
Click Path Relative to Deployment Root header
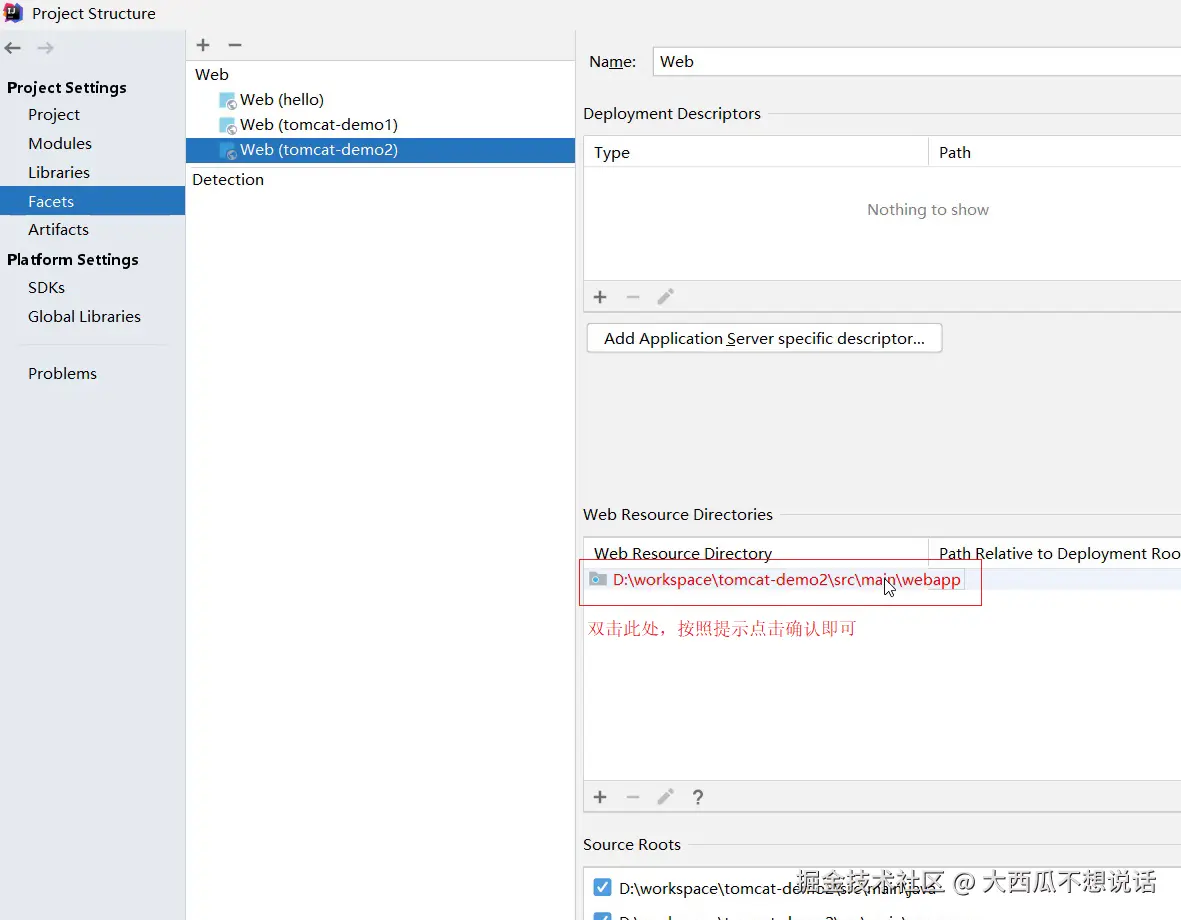point(1055,553)
